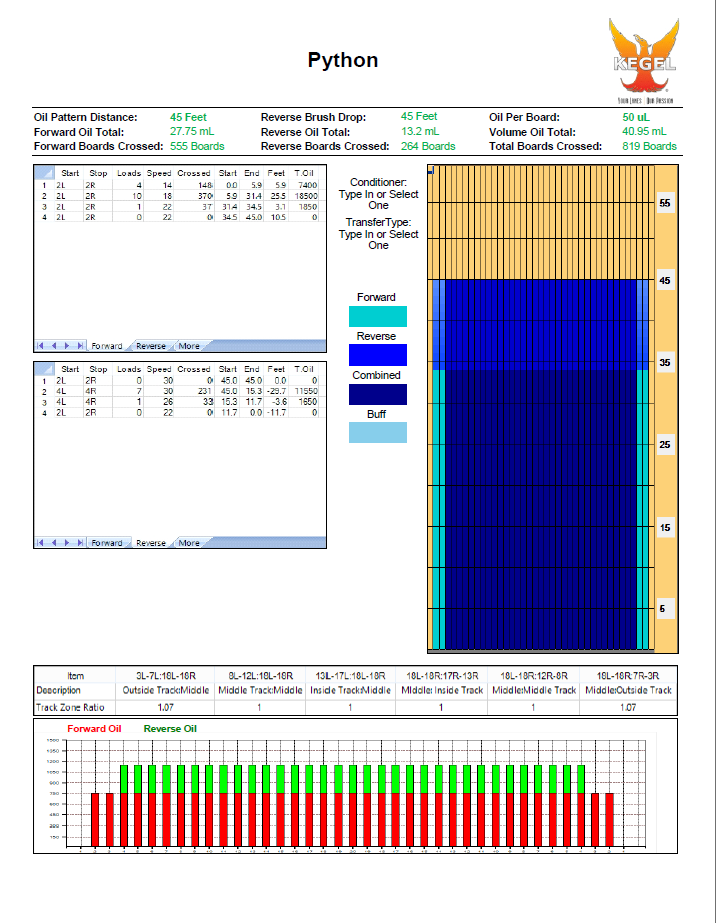
Task: Select row 2 header in upper table
Action: coord(44,196)
